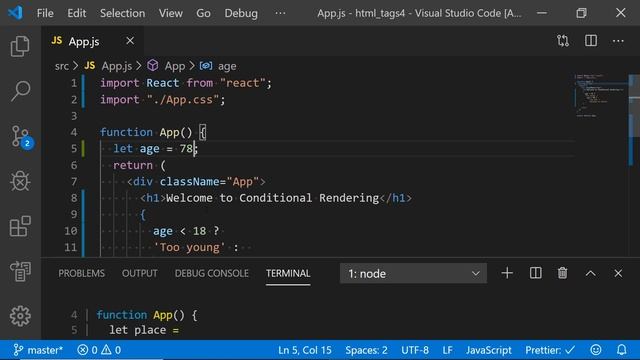Click './App.css' import string
Viewport: 640px width, 360px height.
click(x=183, y=100)
